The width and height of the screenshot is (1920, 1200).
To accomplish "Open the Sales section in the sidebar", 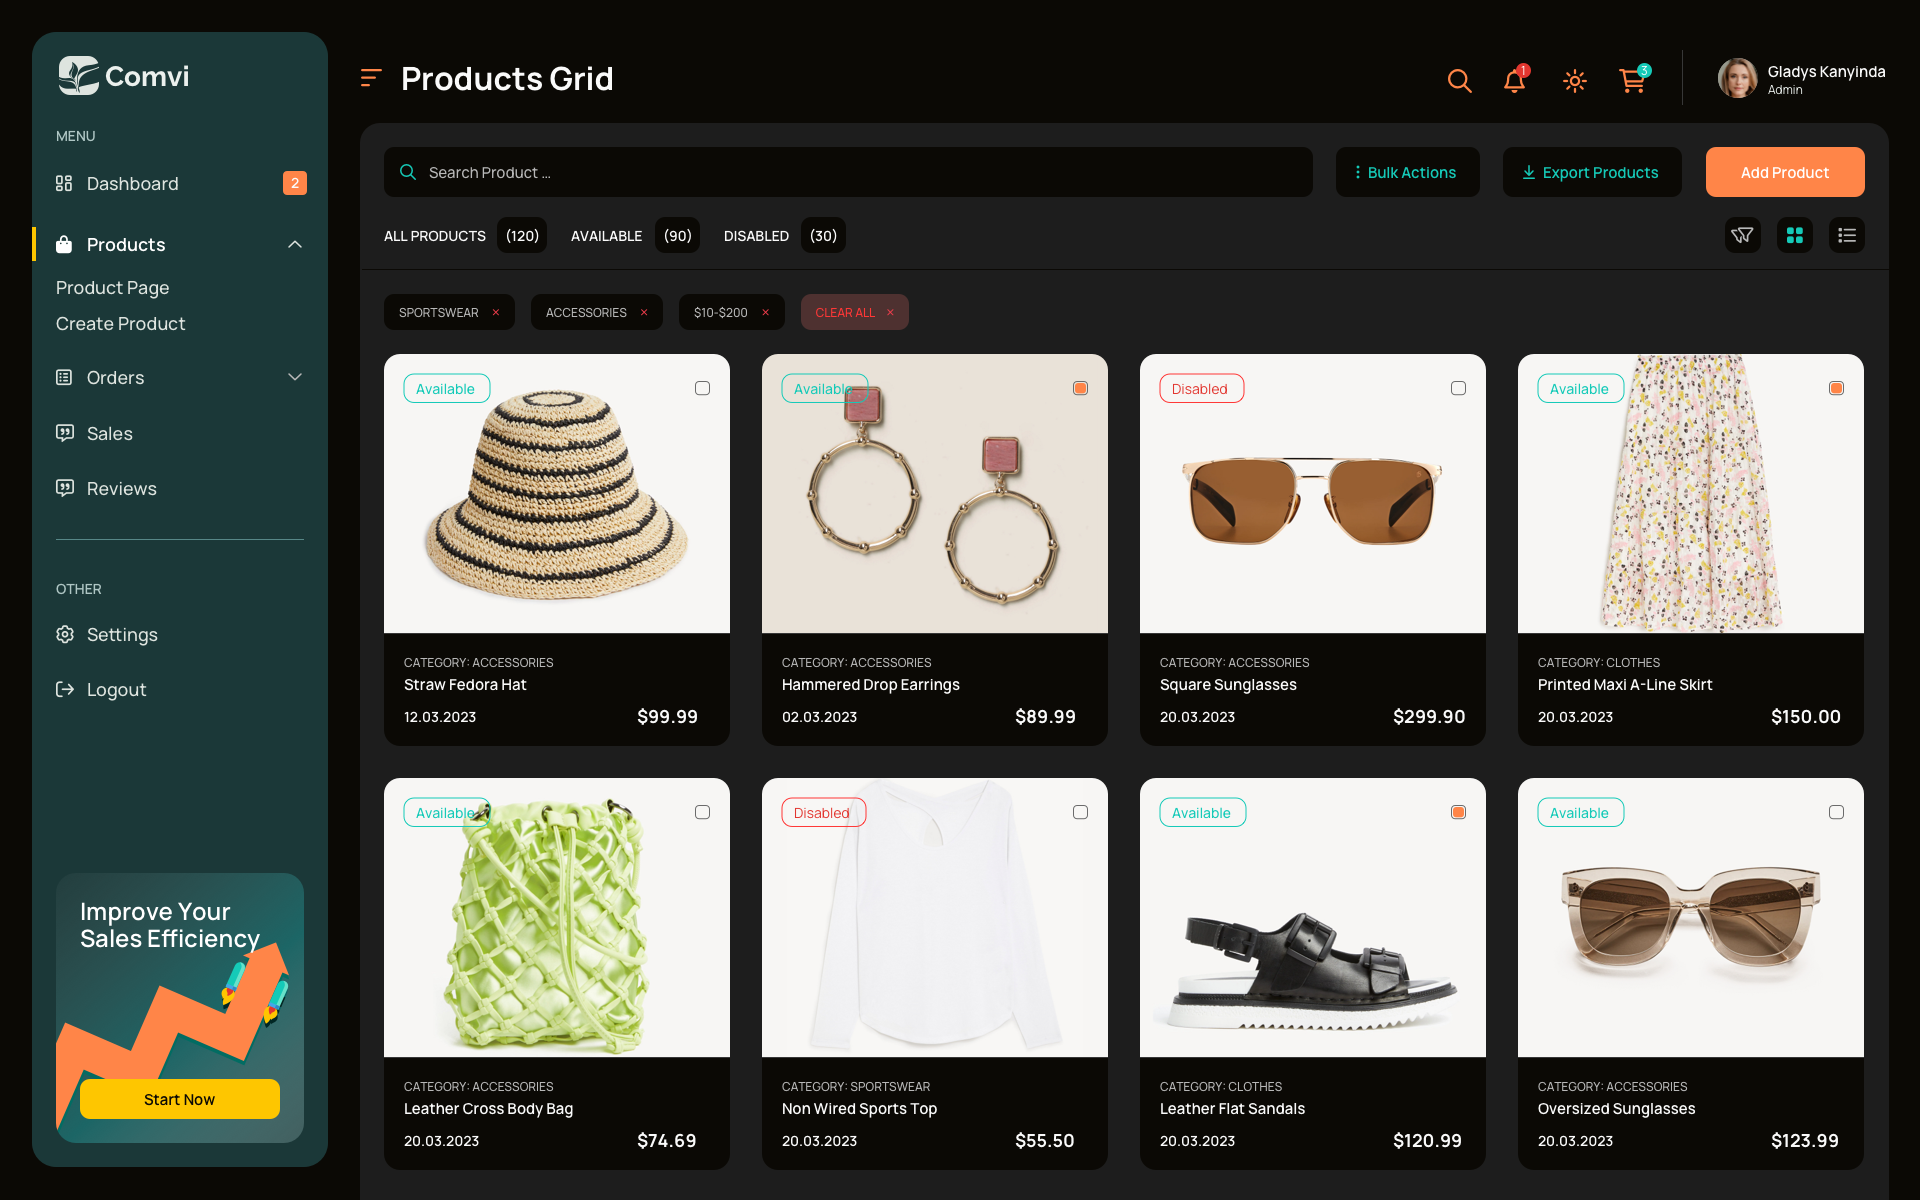I will pos(110,433).
